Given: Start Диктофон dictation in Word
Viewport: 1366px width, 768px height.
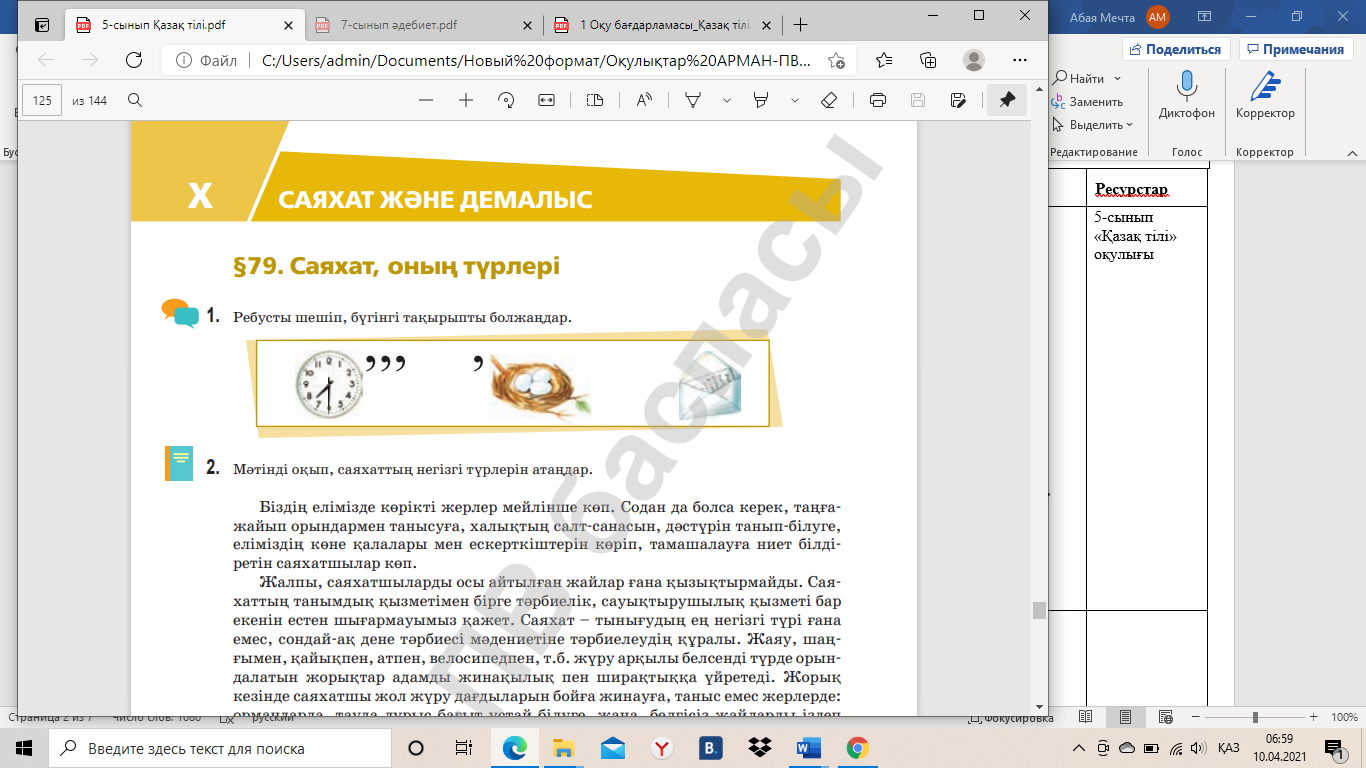Looking at the screenshot, I should (x=1187, y=95).
